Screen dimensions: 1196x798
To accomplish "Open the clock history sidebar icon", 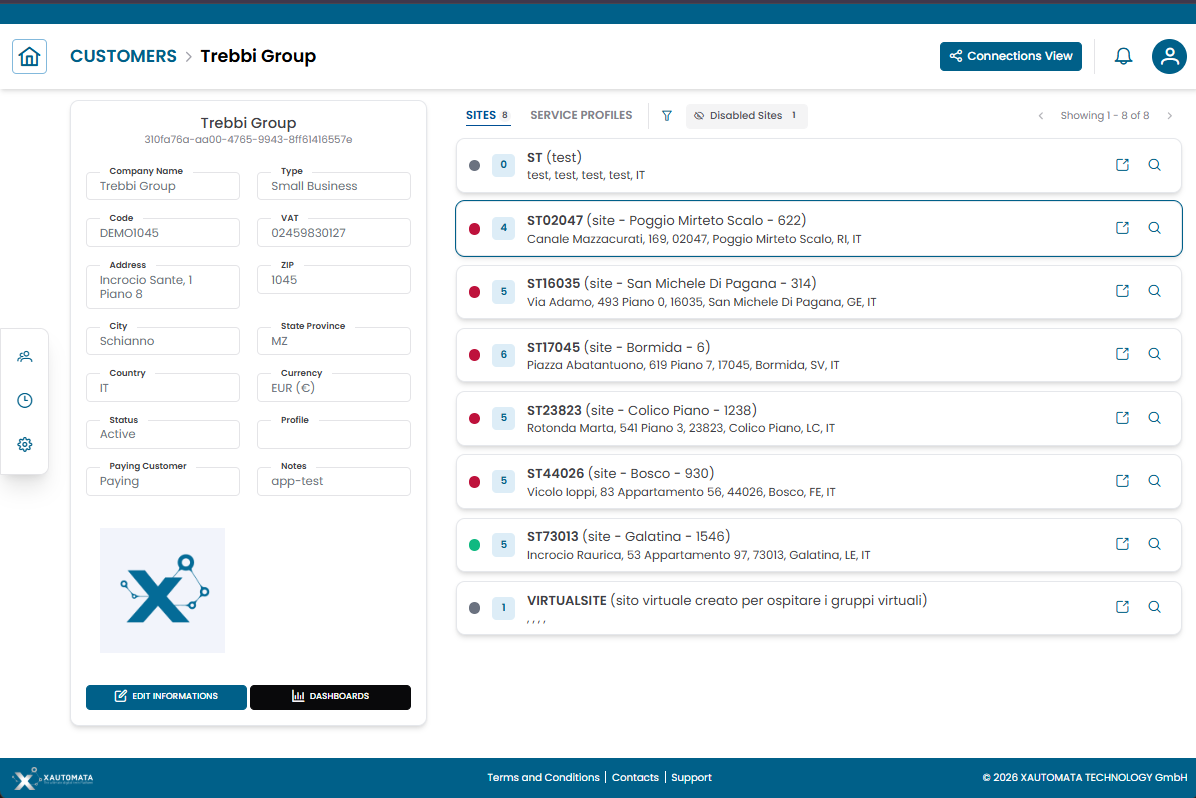I will 25,400.
